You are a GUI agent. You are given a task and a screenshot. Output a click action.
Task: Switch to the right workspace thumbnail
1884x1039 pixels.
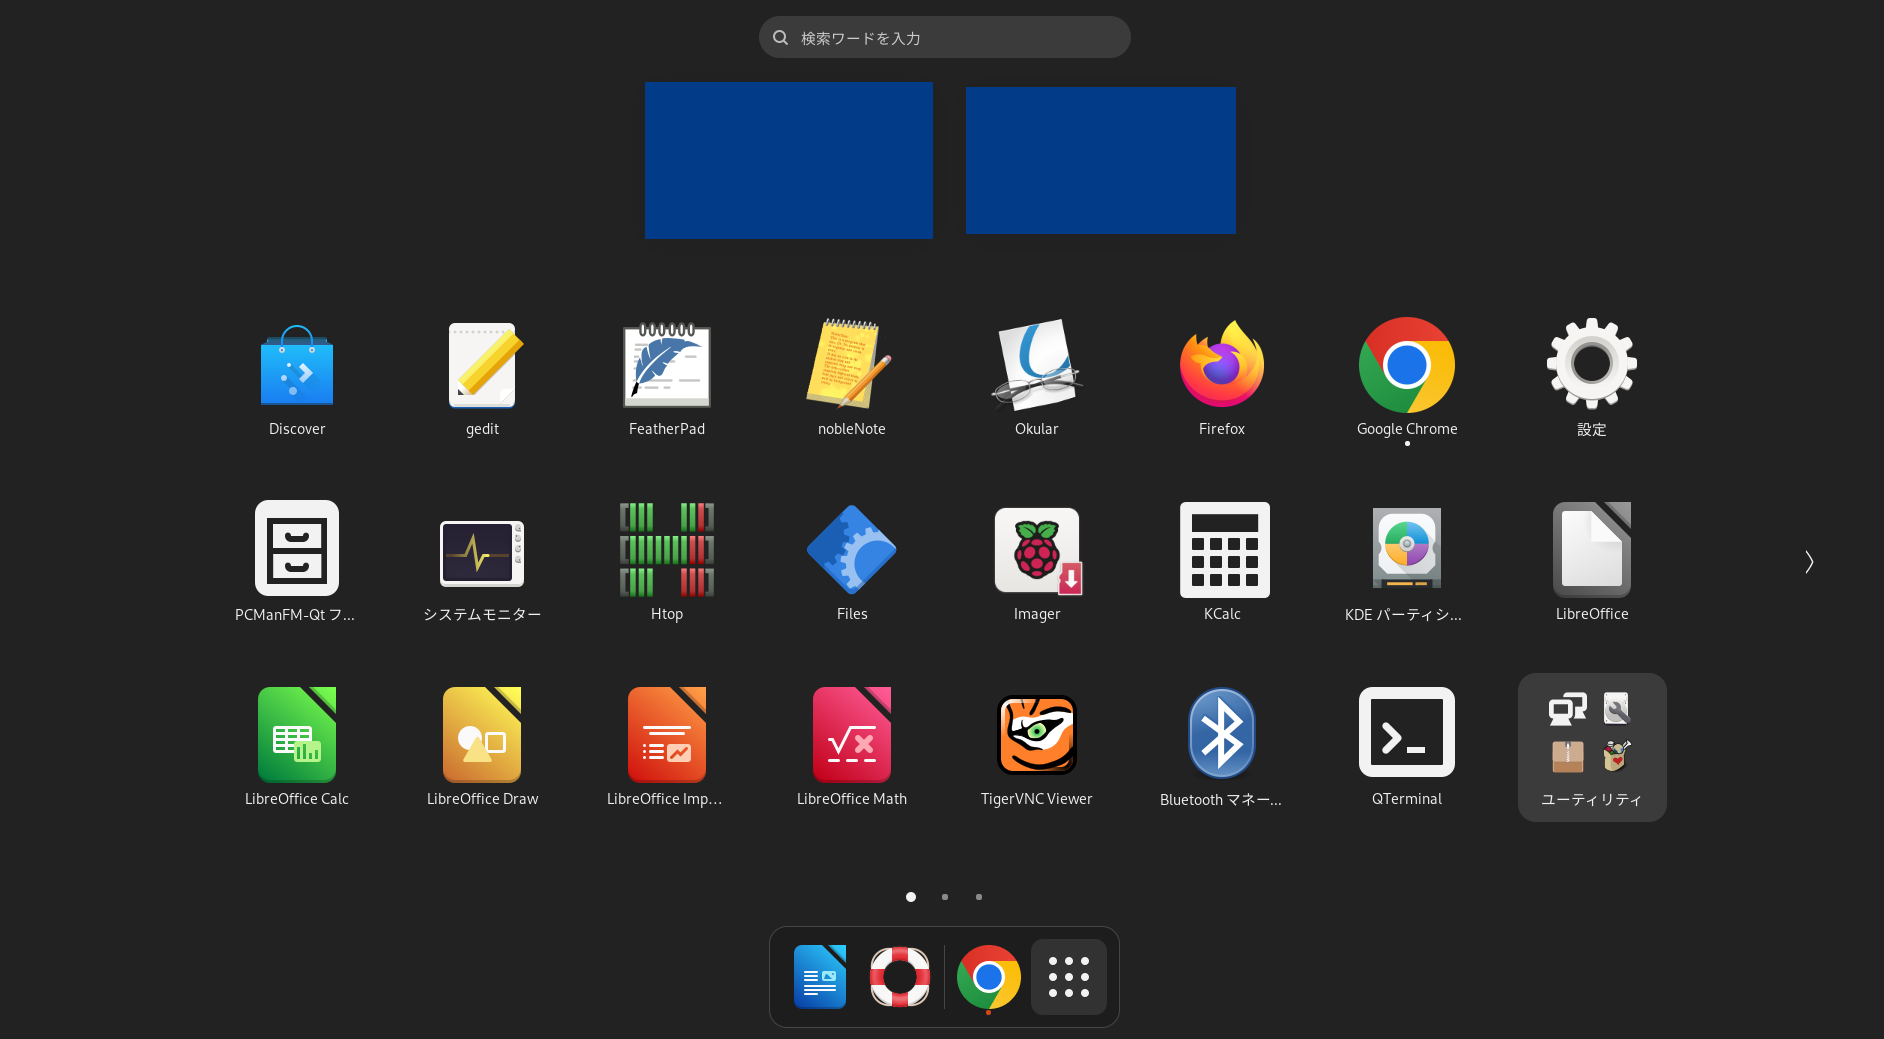[x=1101, y=160]
